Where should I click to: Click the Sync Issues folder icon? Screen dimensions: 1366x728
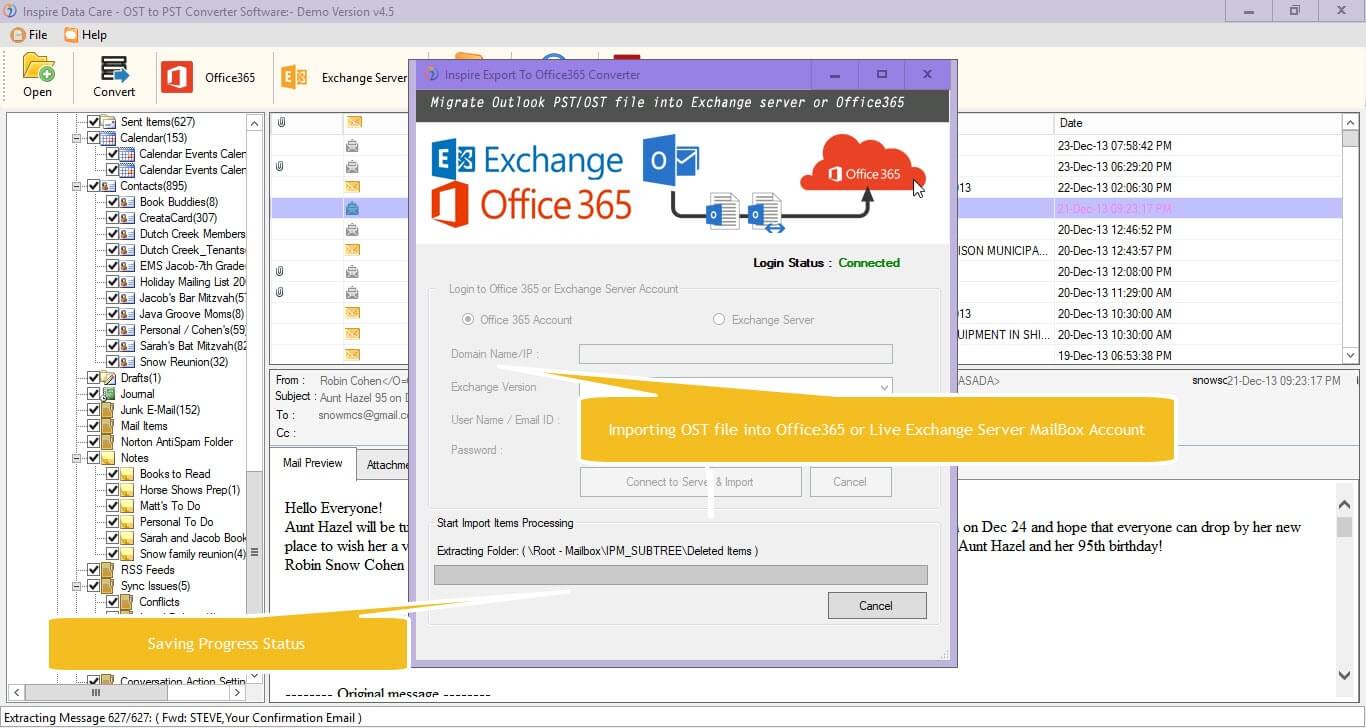[x=109, y=586]
